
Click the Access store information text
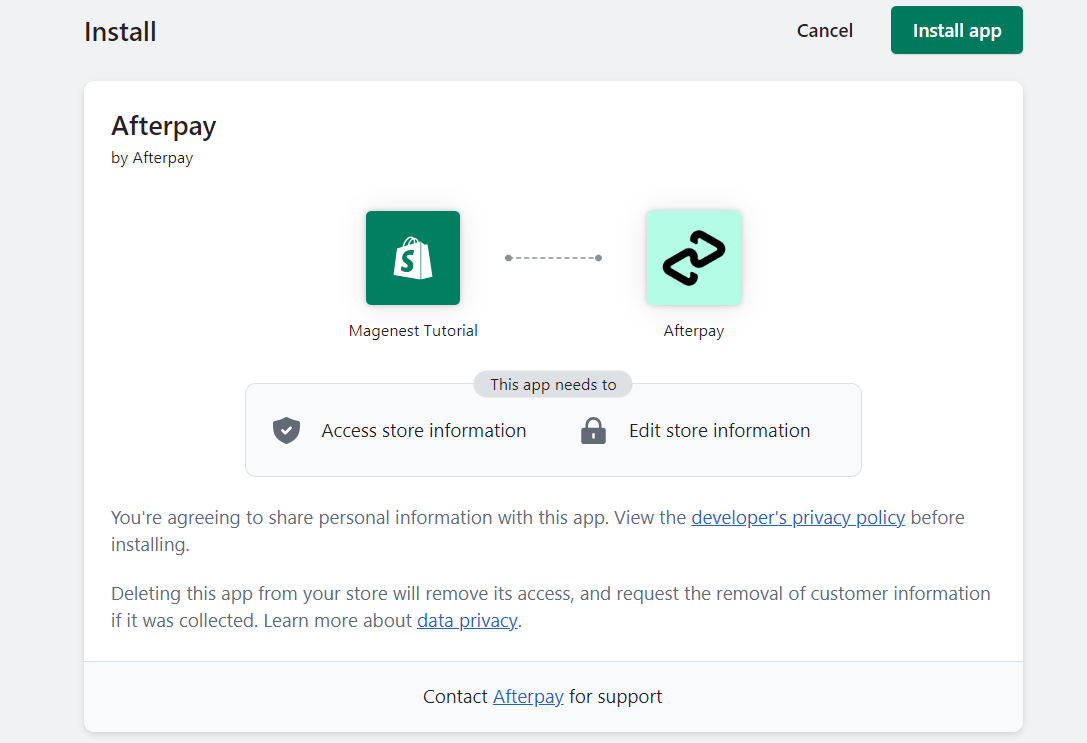tap(423, 430)
